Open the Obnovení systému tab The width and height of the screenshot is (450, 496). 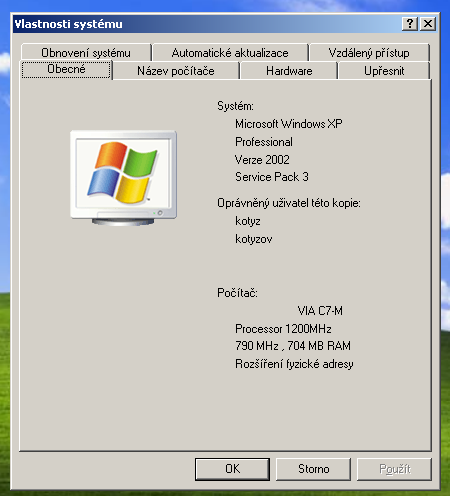click(x=86, y=53)
